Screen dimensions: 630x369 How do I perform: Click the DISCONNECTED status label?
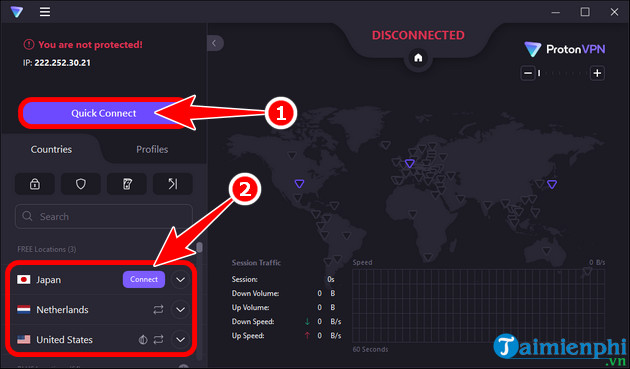[418, 35]
